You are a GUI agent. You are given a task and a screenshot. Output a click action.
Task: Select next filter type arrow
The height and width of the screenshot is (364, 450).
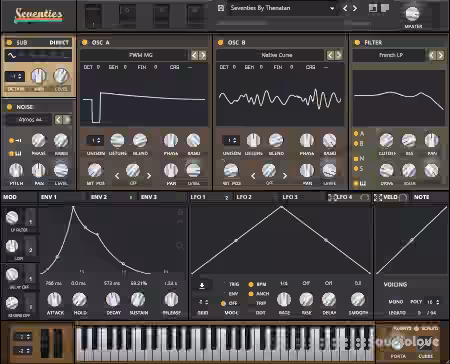click(x=441, y=55)
